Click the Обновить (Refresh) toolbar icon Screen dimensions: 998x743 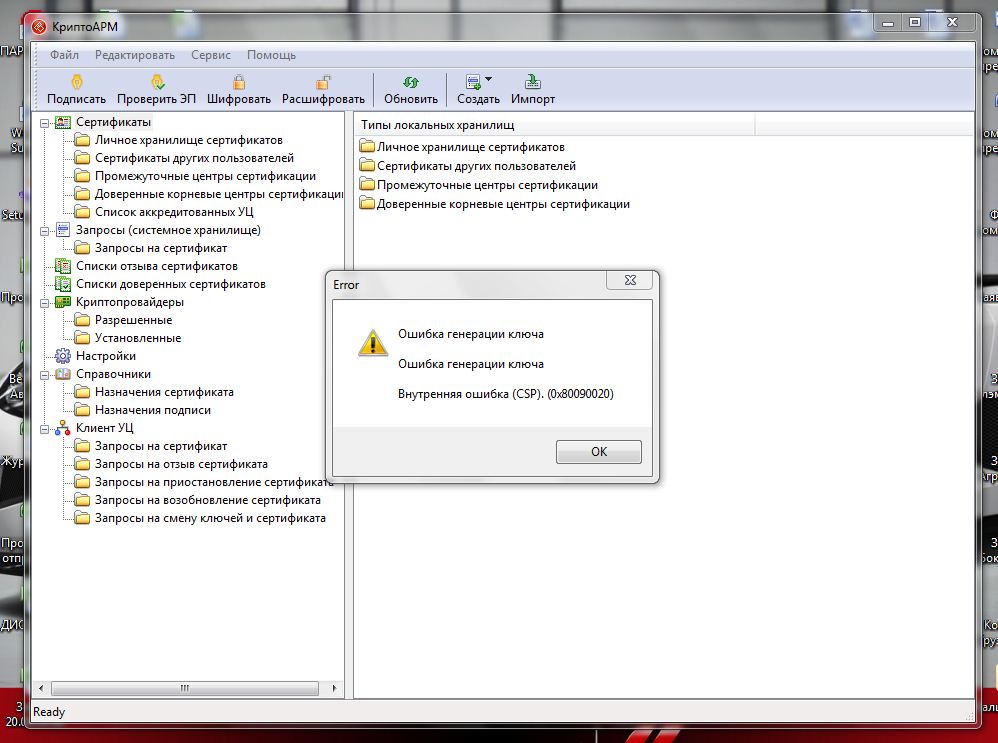pyautogui.click(x=411, y=83)
